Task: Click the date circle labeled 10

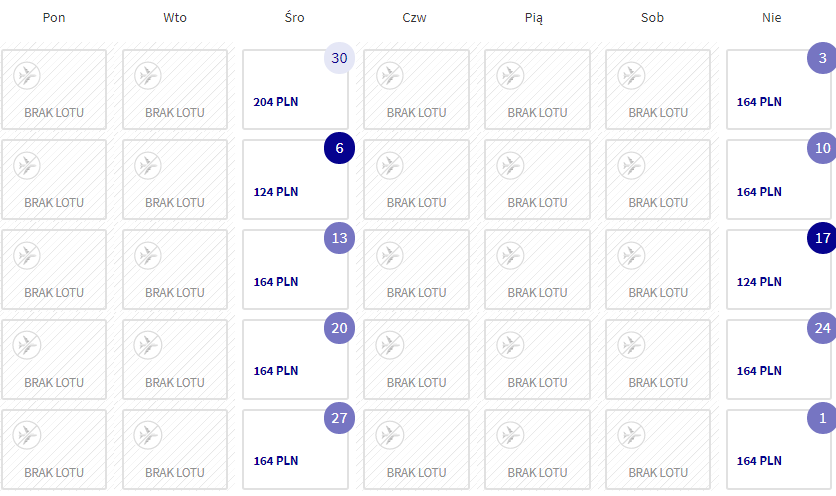Action: tap(822, 148)
